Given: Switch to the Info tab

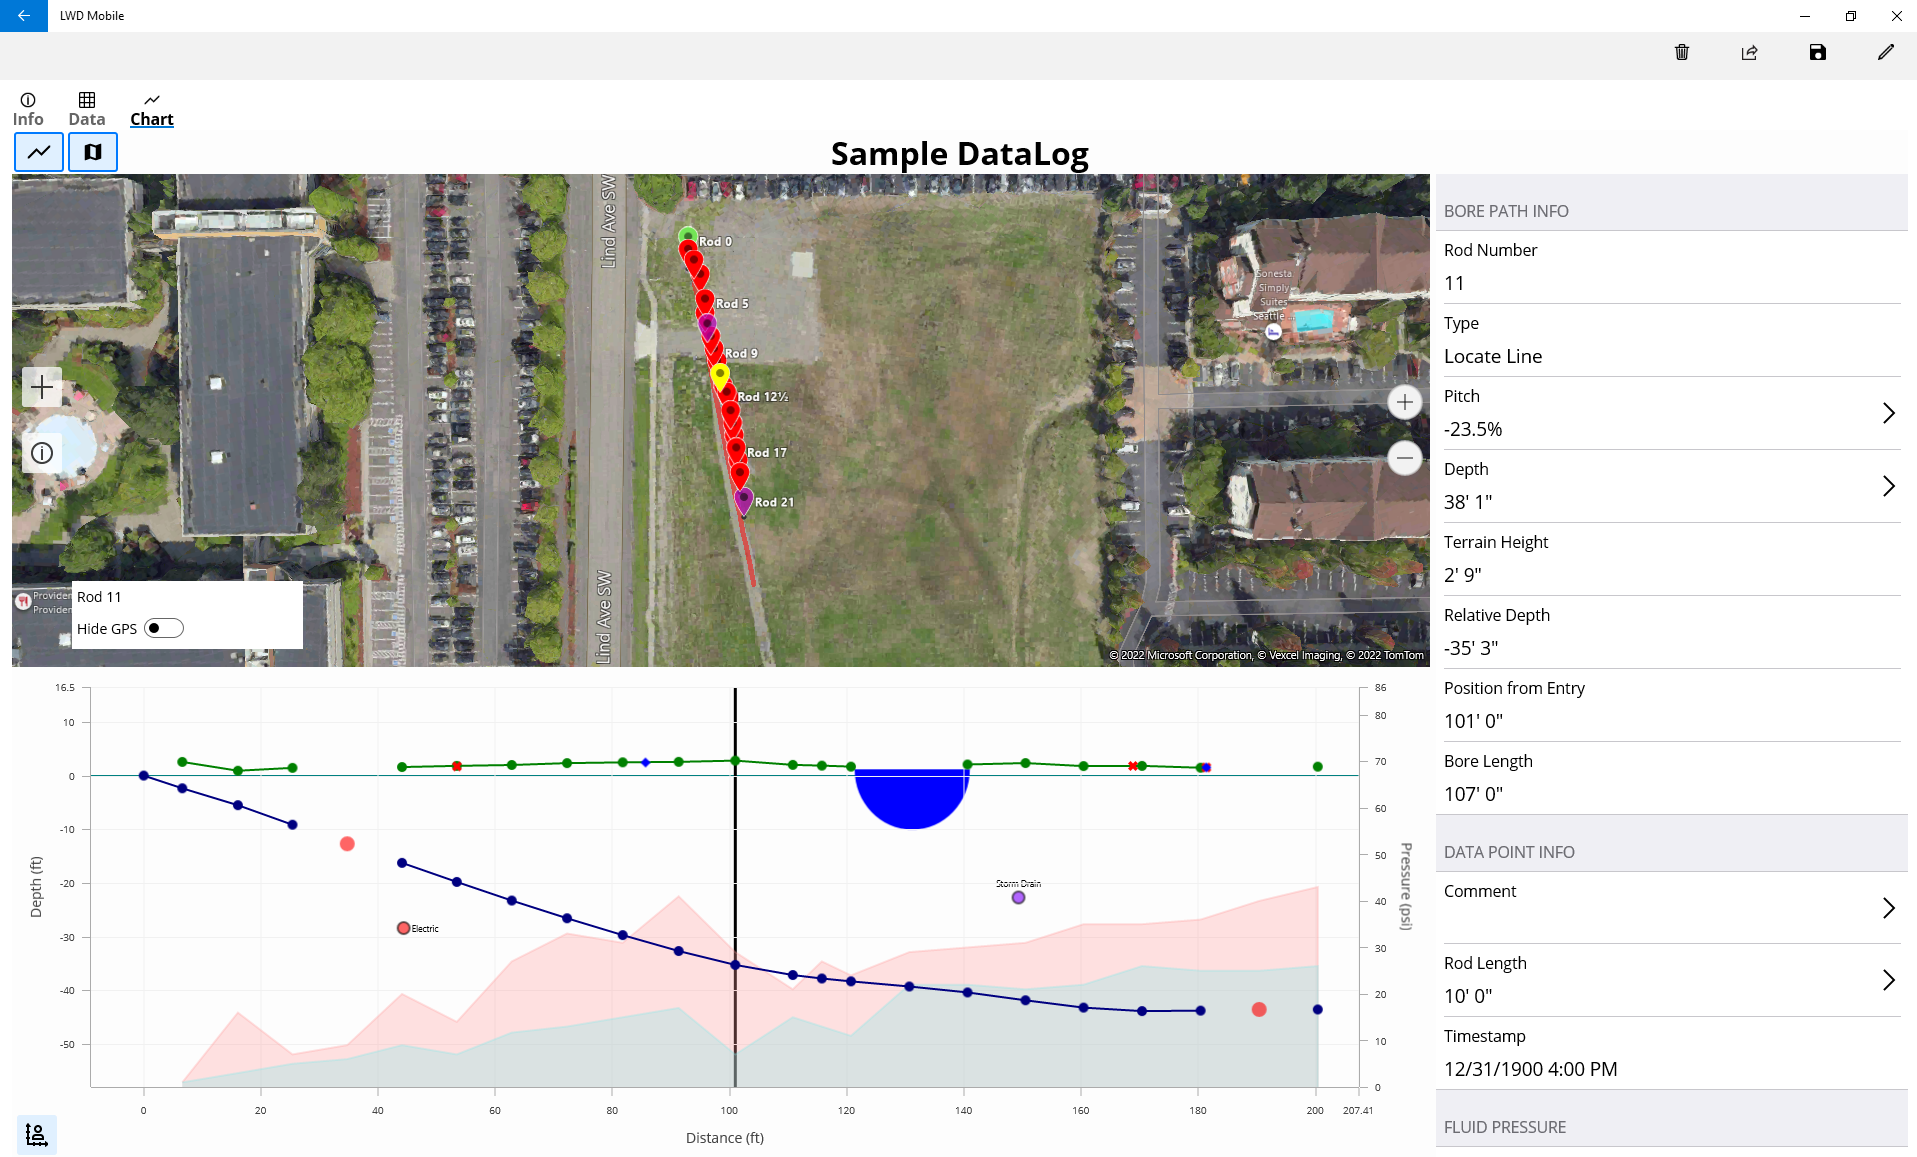Looking at the screenshot, I should 28,109.
